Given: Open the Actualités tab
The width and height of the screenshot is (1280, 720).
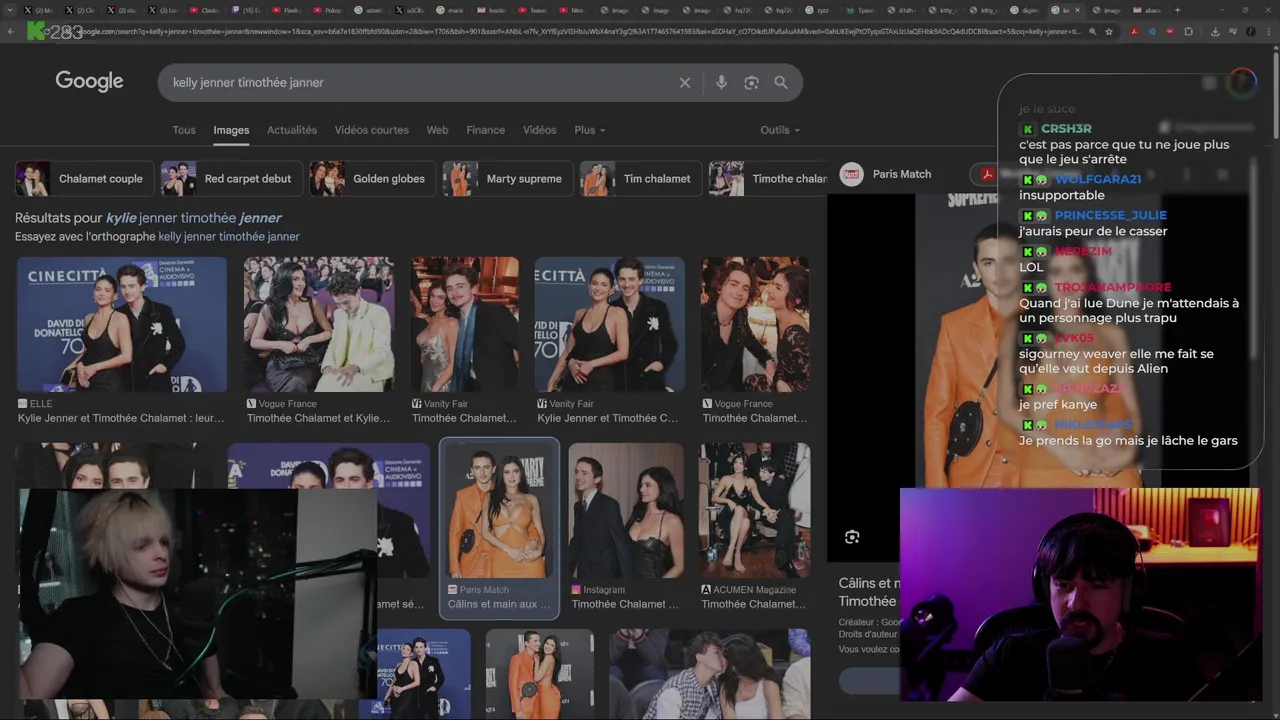Looking at the screenshot, I should 292,130.
